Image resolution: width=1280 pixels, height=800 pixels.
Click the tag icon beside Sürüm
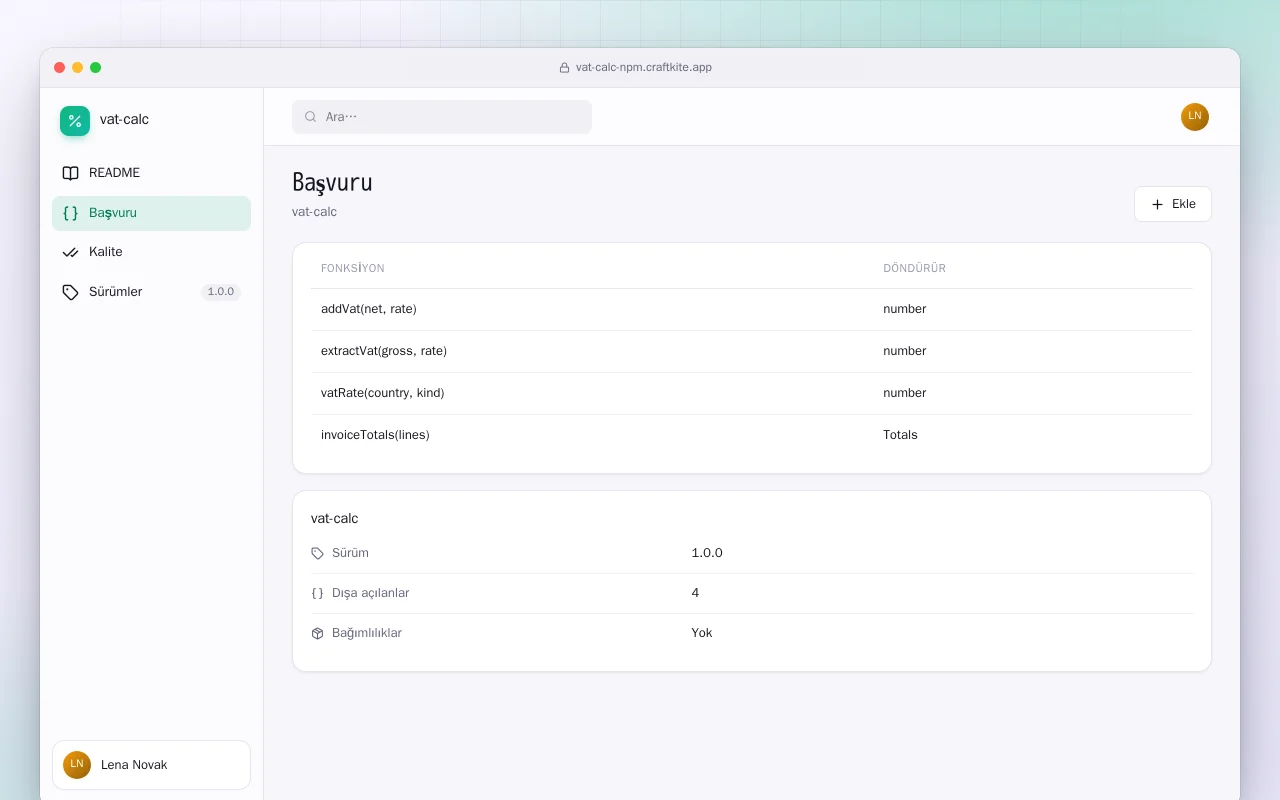tap(318, 553)
